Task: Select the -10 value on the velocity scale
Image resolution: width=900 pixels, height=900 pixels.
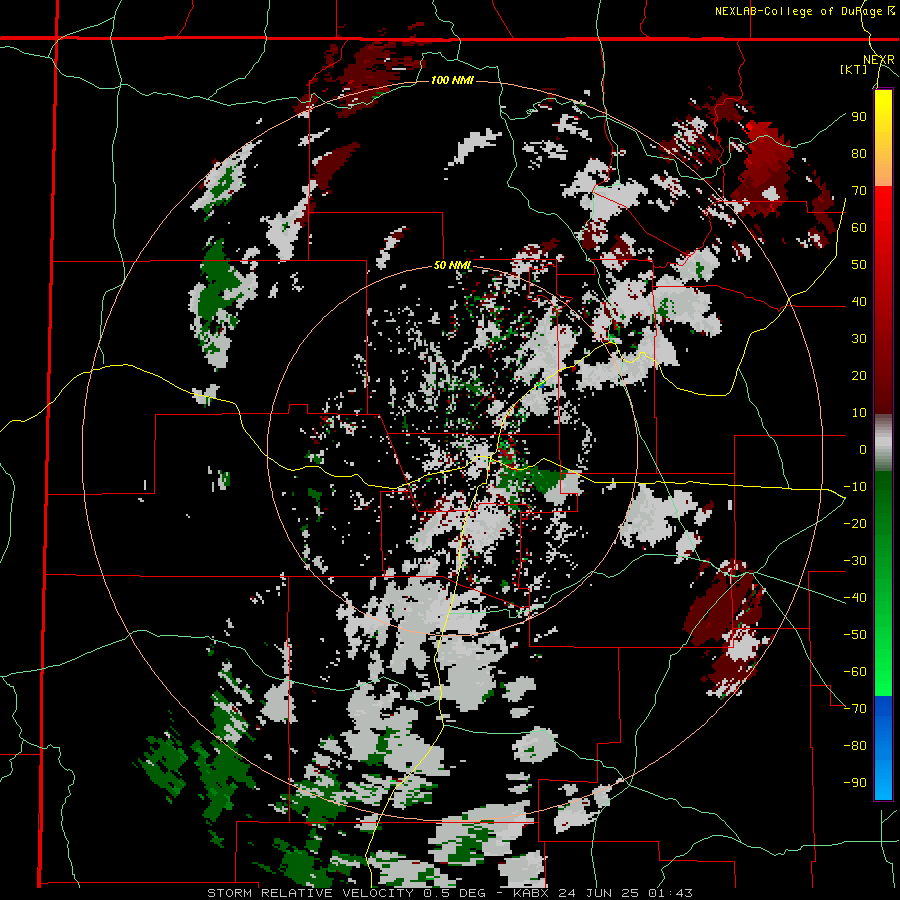Action: [x=855, y=487]
